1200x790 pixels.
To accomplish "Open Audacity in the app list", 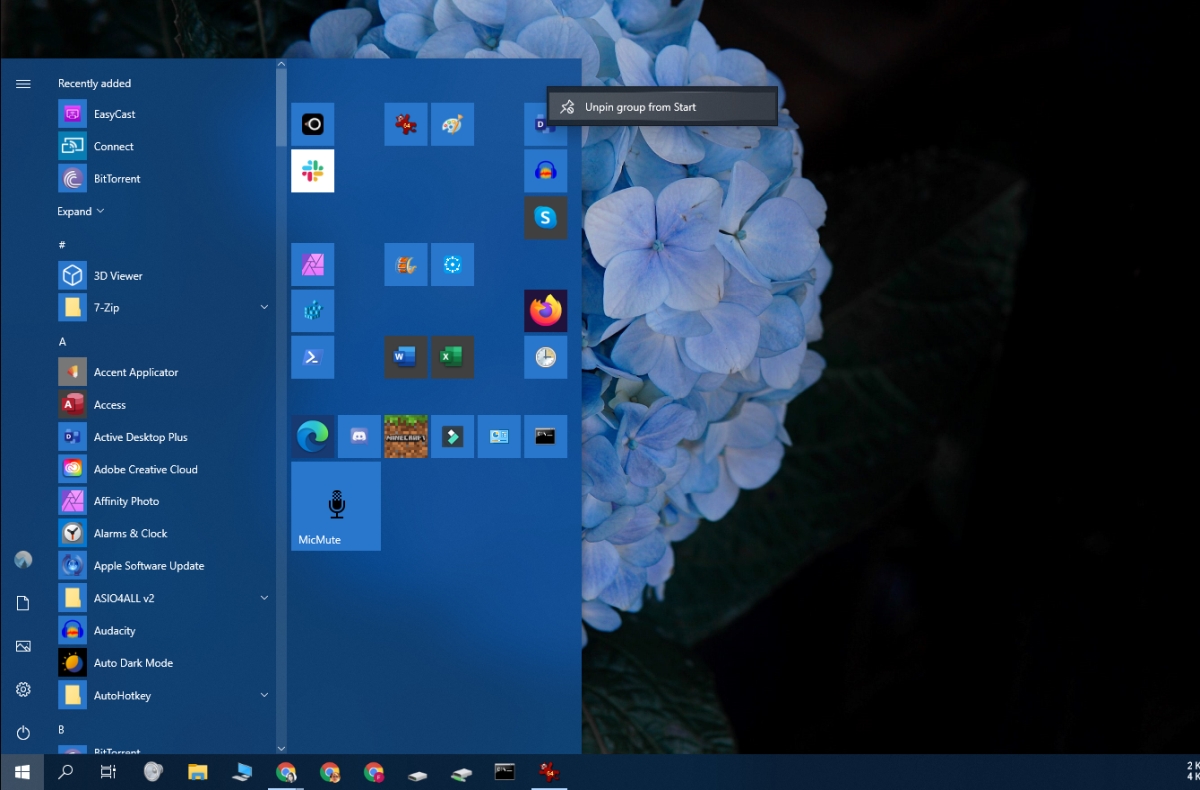I will point(163,631).
